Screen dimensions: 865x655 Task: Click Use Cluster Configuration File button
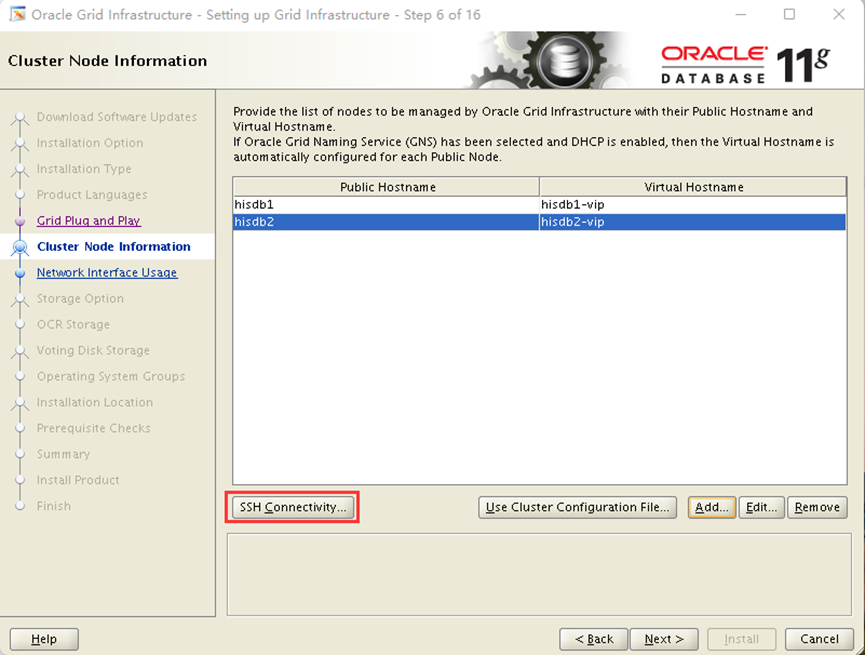tap(577, 507)
